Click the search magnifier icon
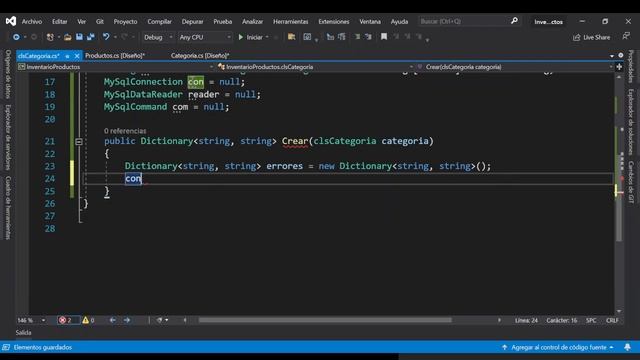 tap(514, 21)
